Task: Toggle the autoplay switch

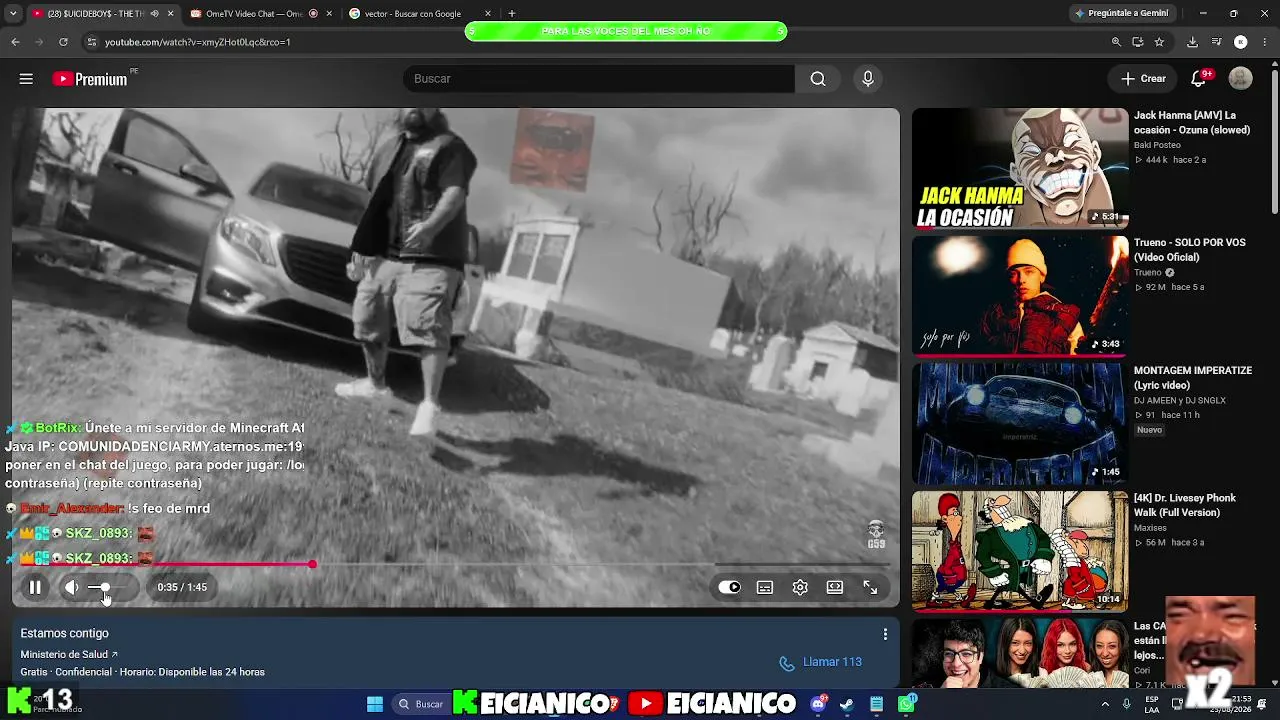Action: pos(730,587)
